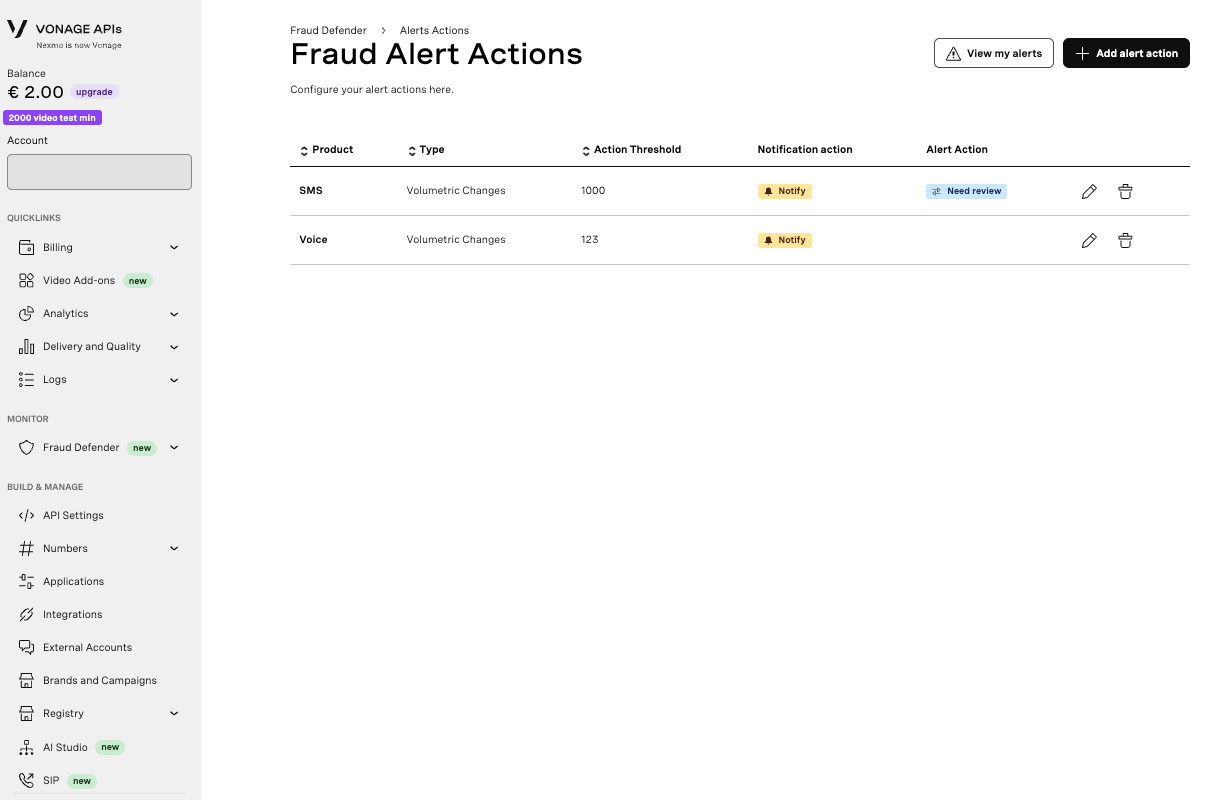Expand the Numbers section
Screen dimensions: 1210x800
[x=174, y=548]
